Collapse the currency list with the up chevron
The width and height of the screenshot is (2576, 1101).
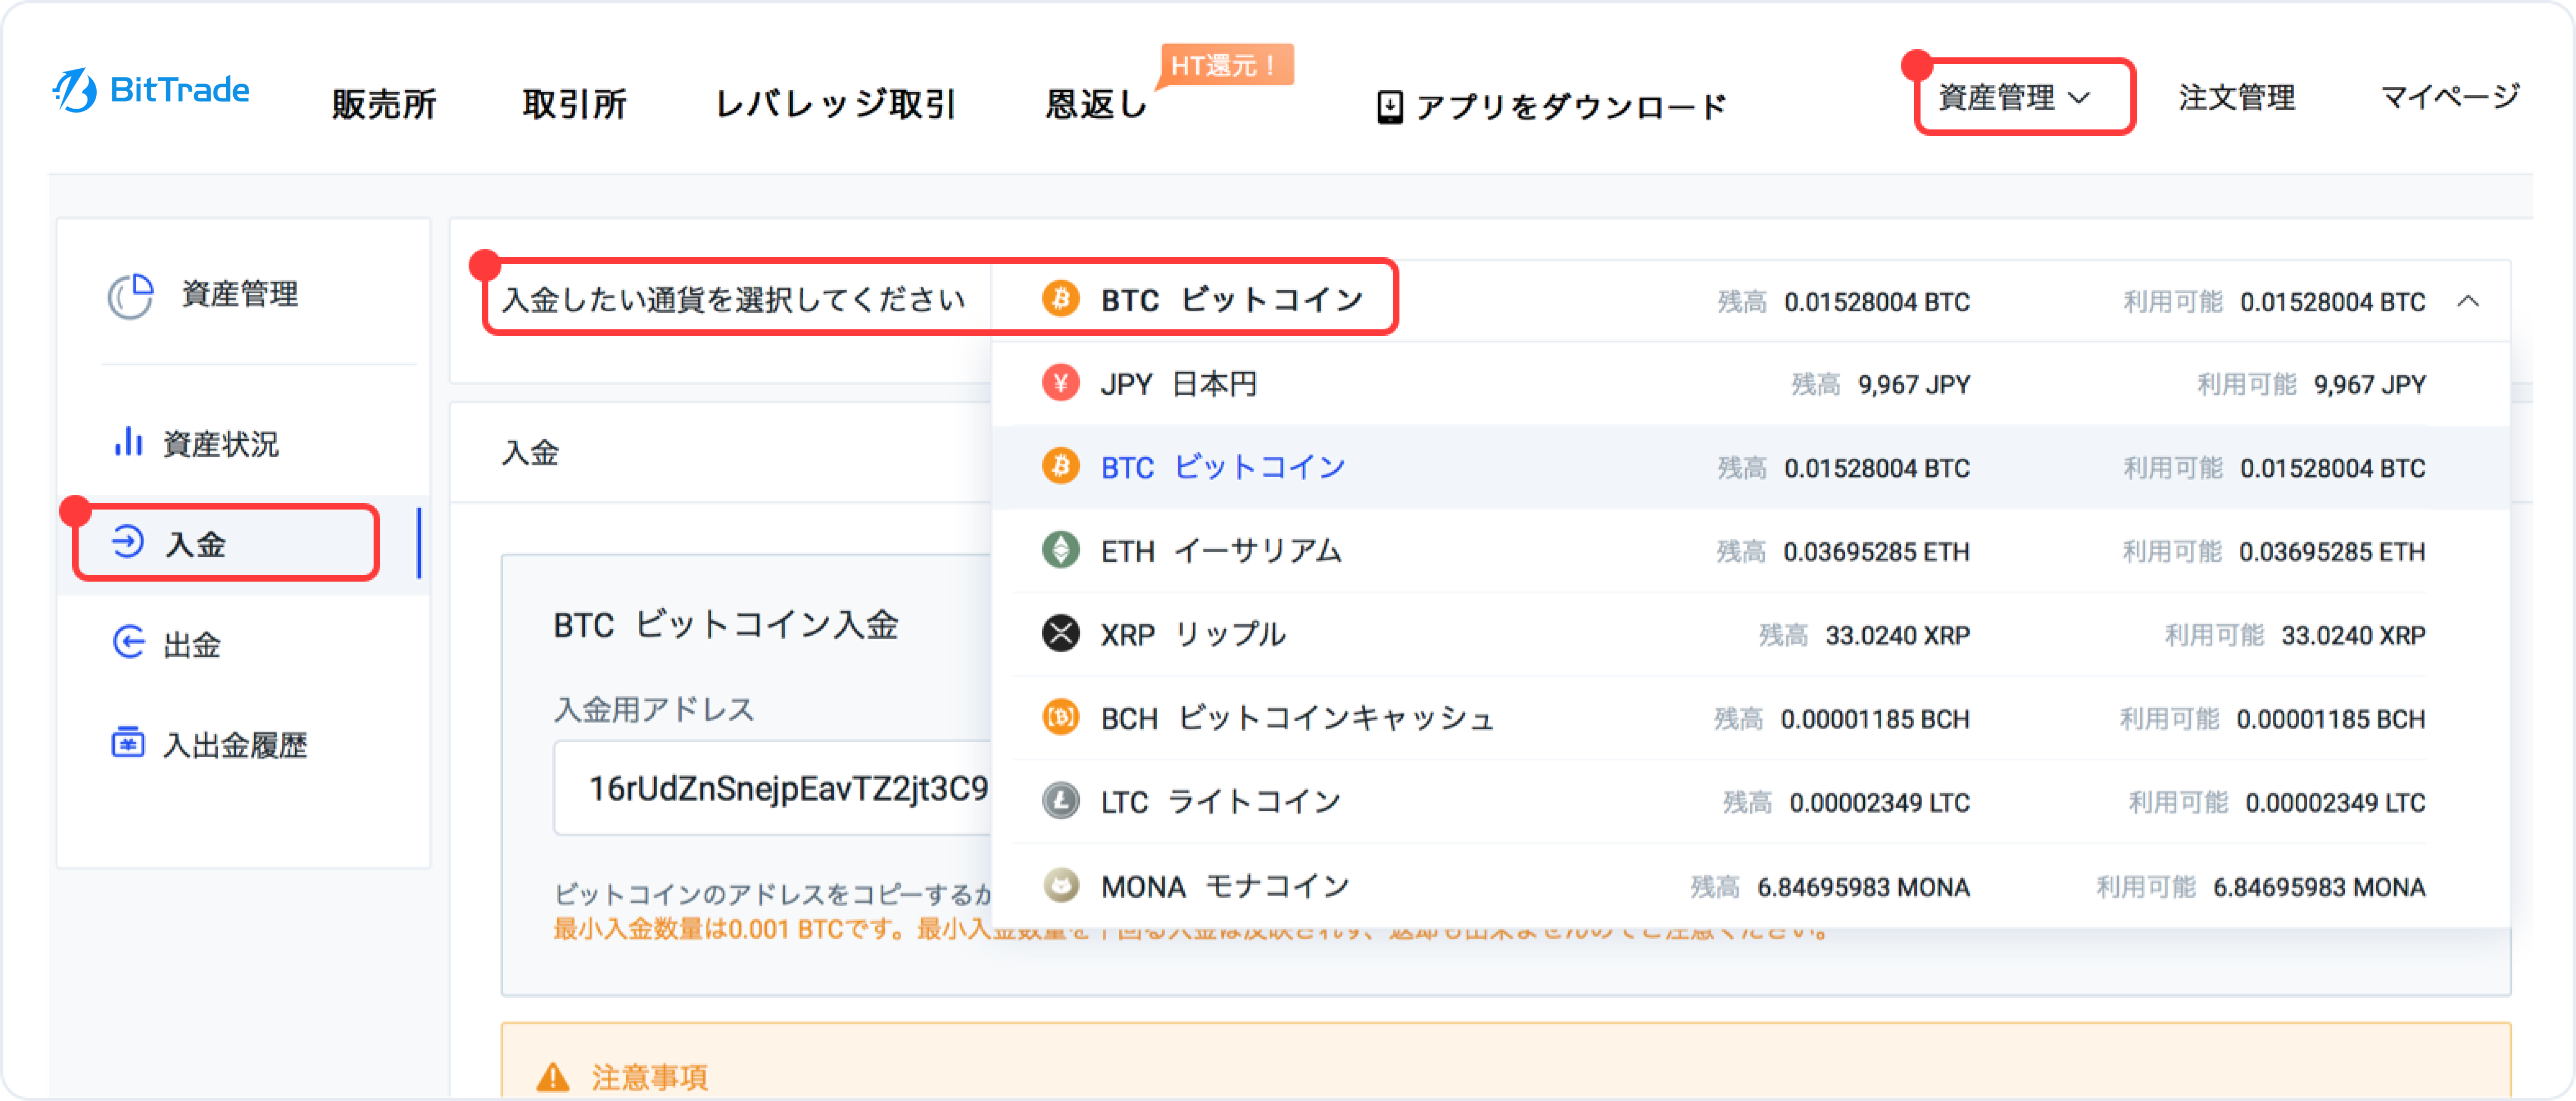pyautogui.click(x=2468, y=301)
